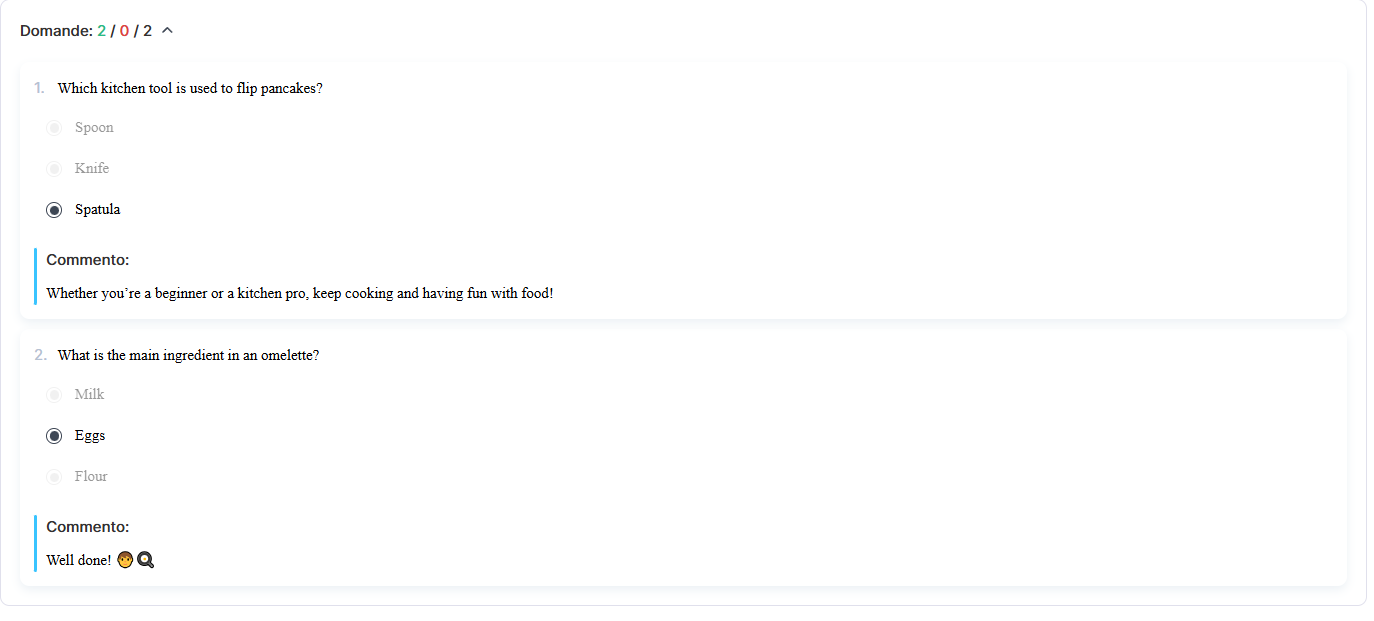Click the Spatula answer label

click(98, 210)
